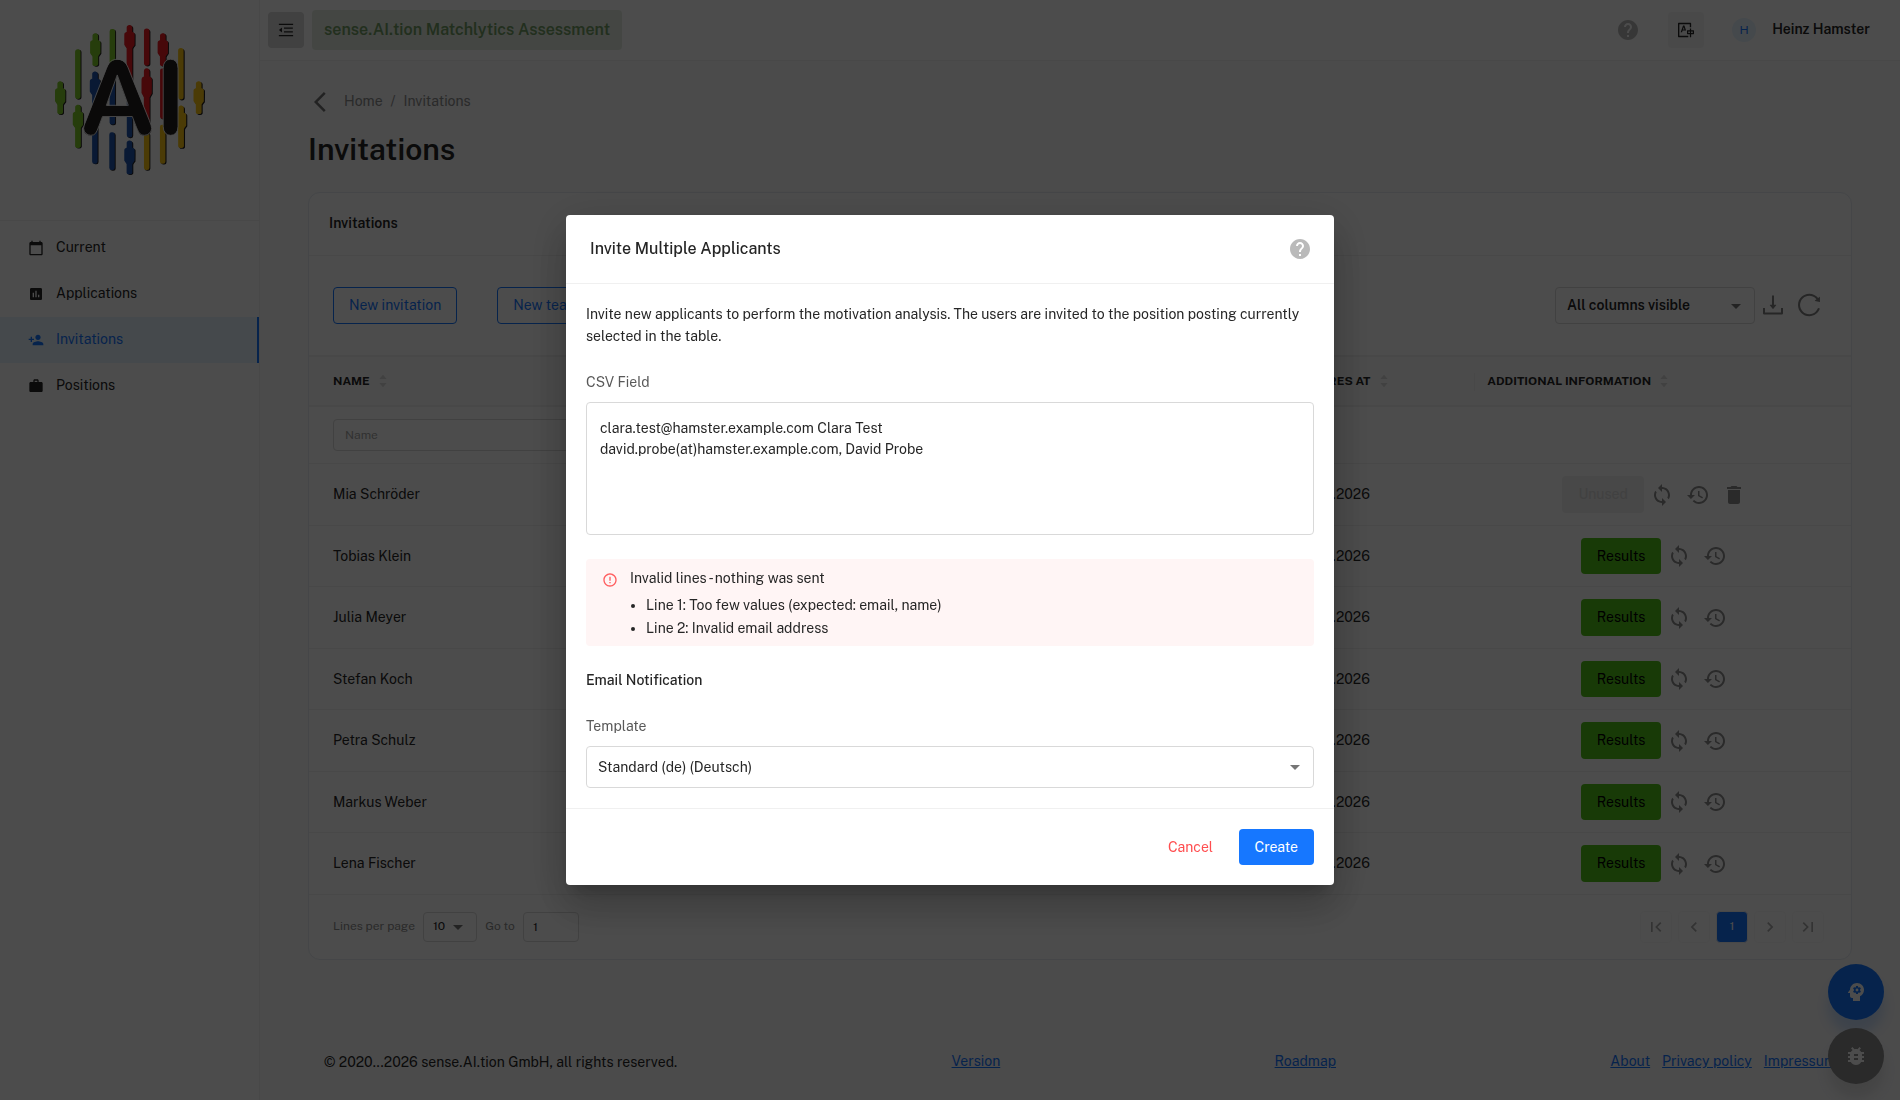Toggle the sidebar menu icon
Image resolution: width=1900 pixels, height=1100 pixels.
(286, 30)
